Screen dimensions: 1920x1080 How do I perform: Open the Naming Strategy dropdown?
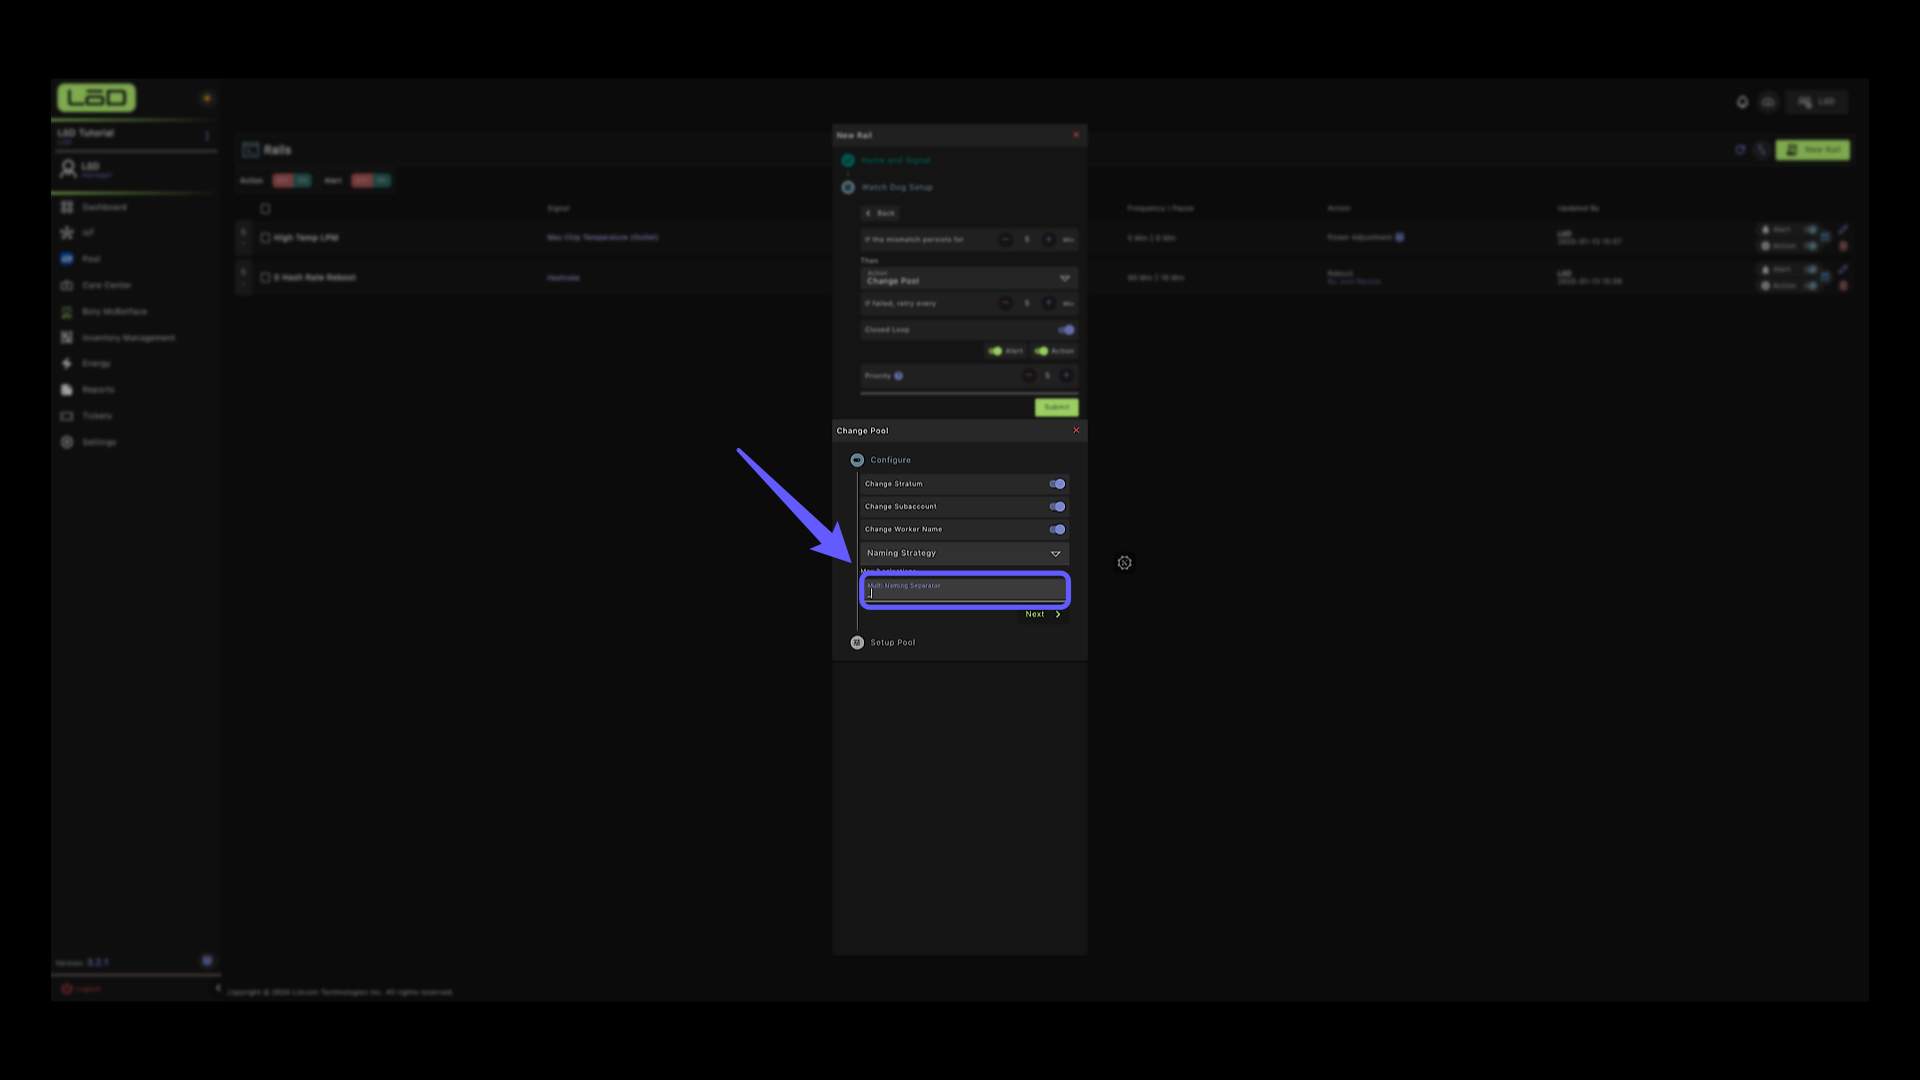(x=964, y=553)
